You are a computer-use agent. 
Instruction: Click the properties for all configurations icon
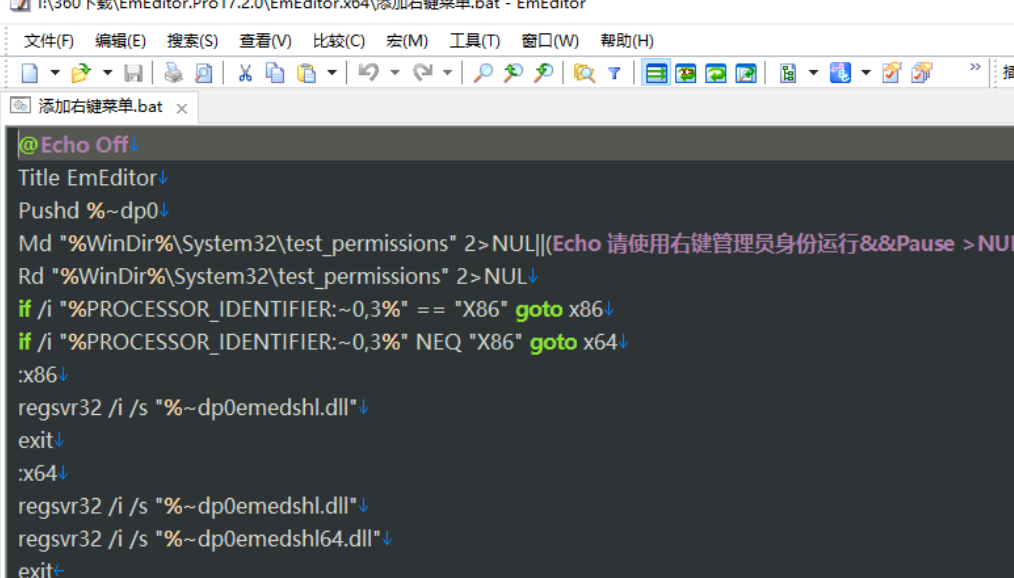tap(922, 73)
